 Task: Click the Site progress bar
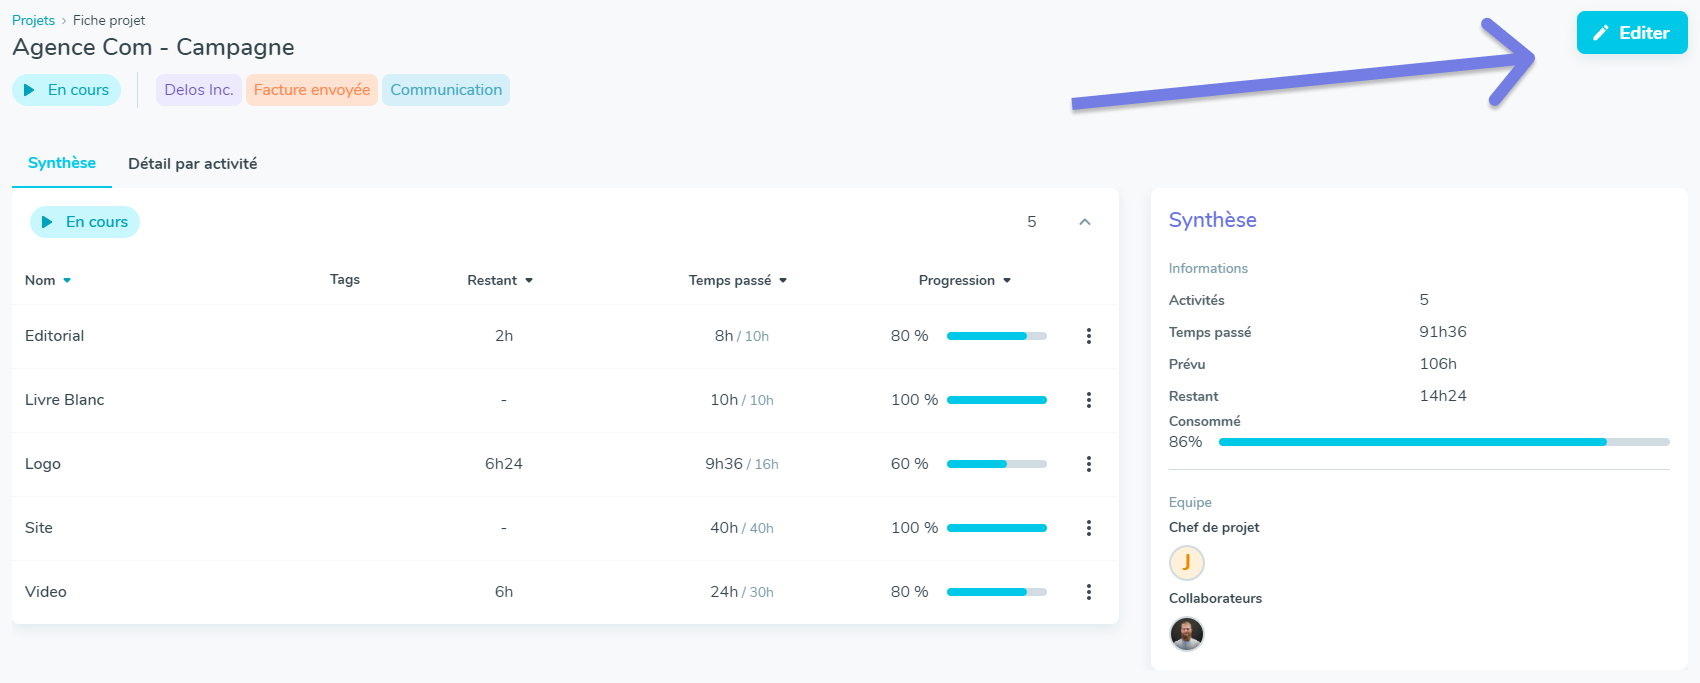tap(997, 528)
